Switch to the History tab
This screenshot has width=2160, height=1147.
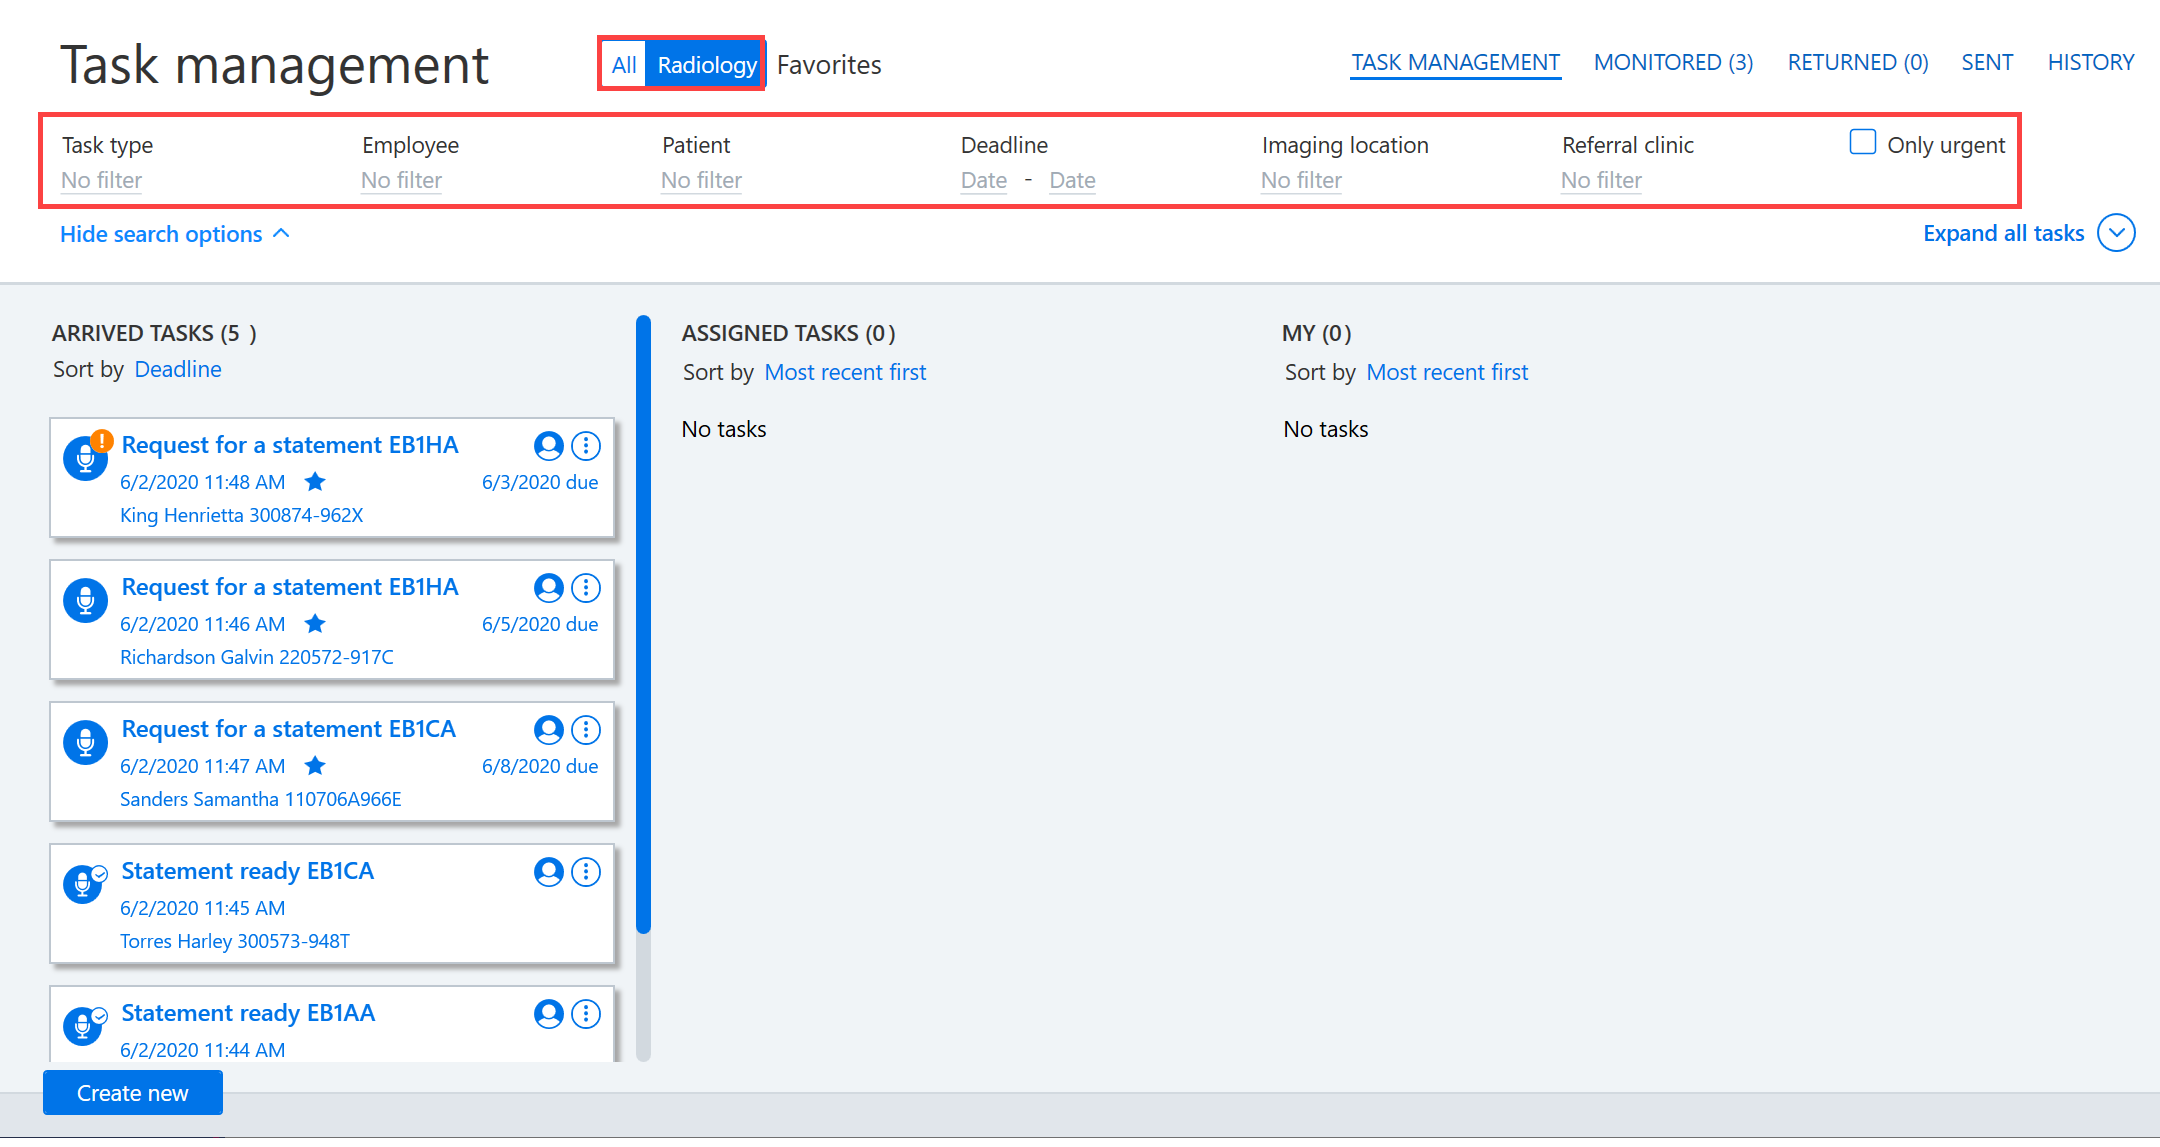(x=2090, y=62)
